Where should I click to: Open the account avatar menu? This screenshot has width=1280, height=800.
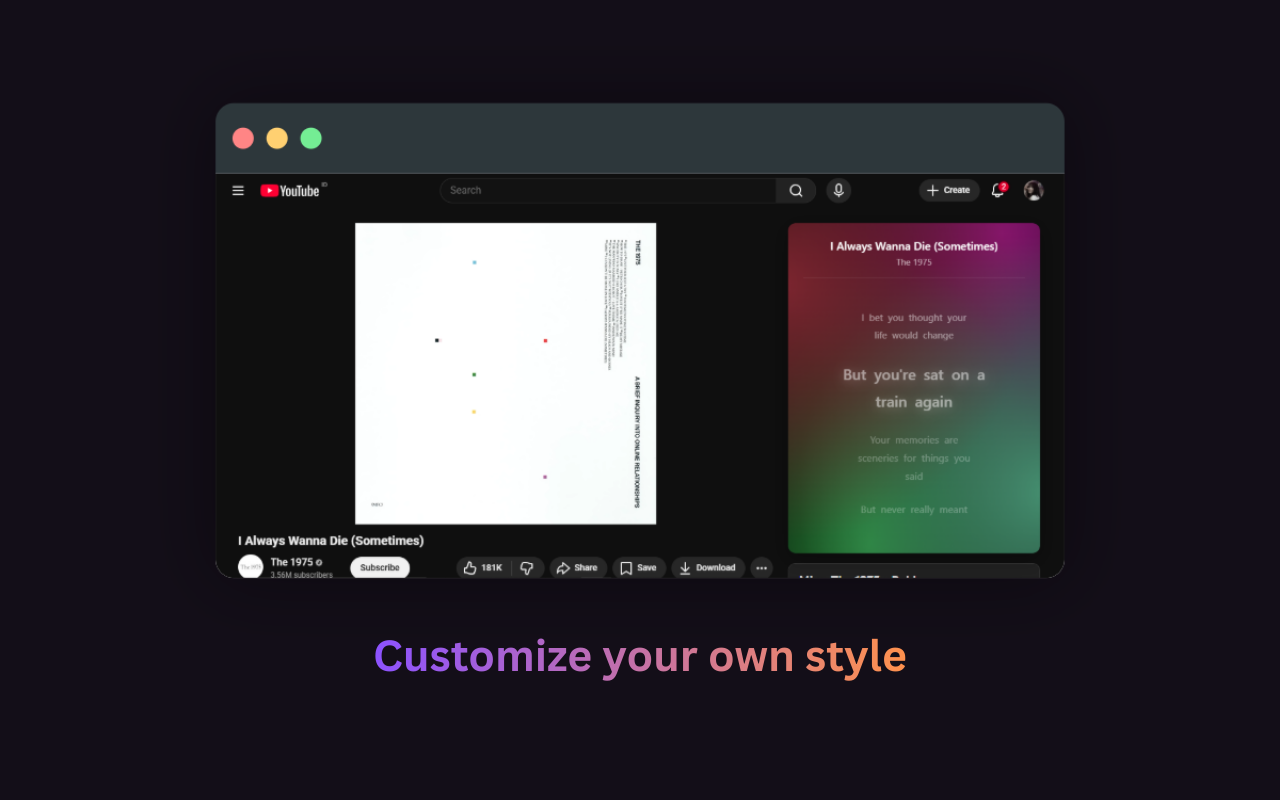pyautogui.click(x=1034, y=190)
